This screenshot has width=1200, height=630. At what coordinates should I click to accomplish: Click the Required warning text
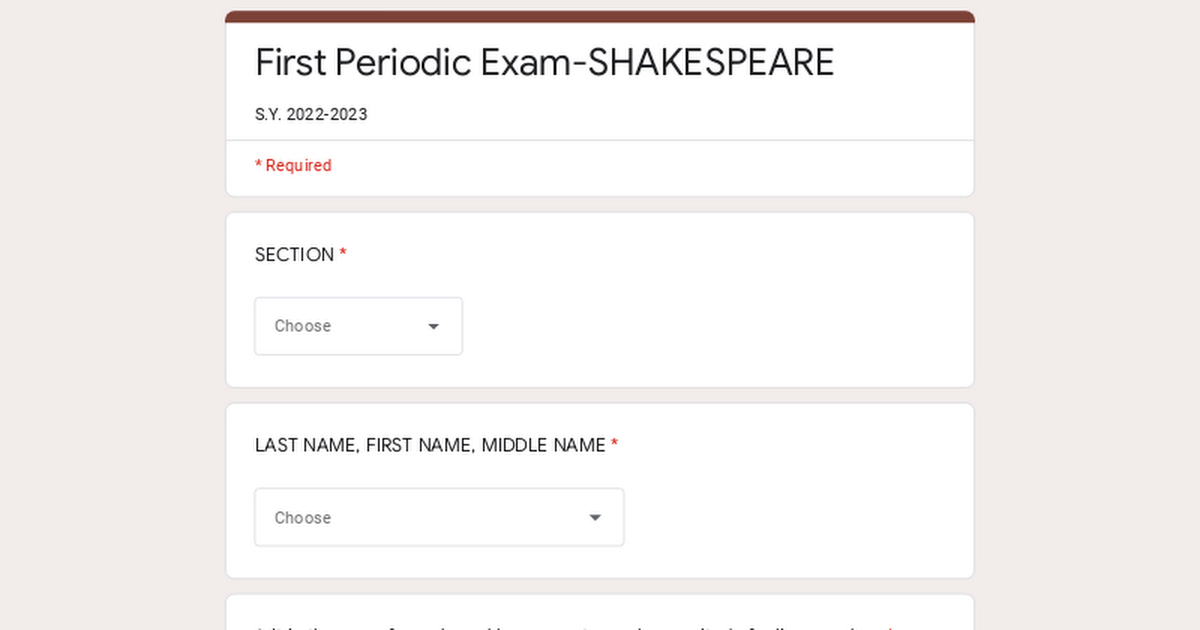coord(293,165)
